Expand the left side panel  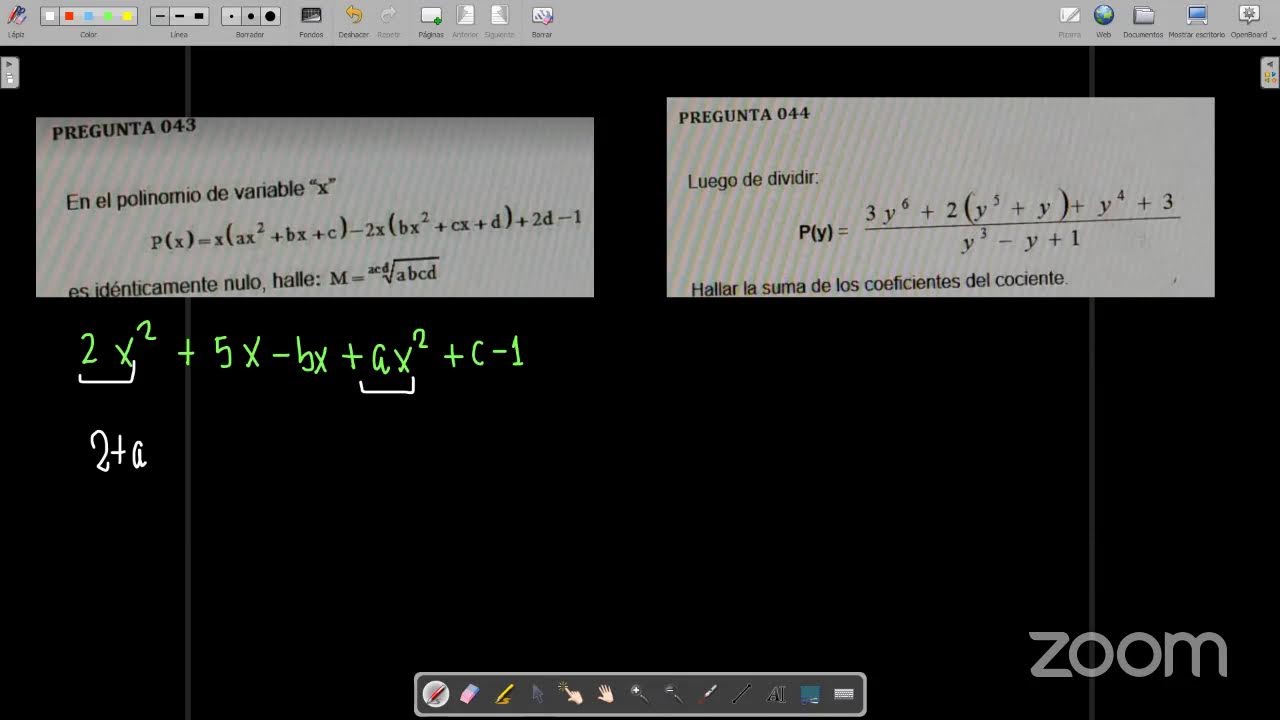pyautogui.click(x=9, y=72)
